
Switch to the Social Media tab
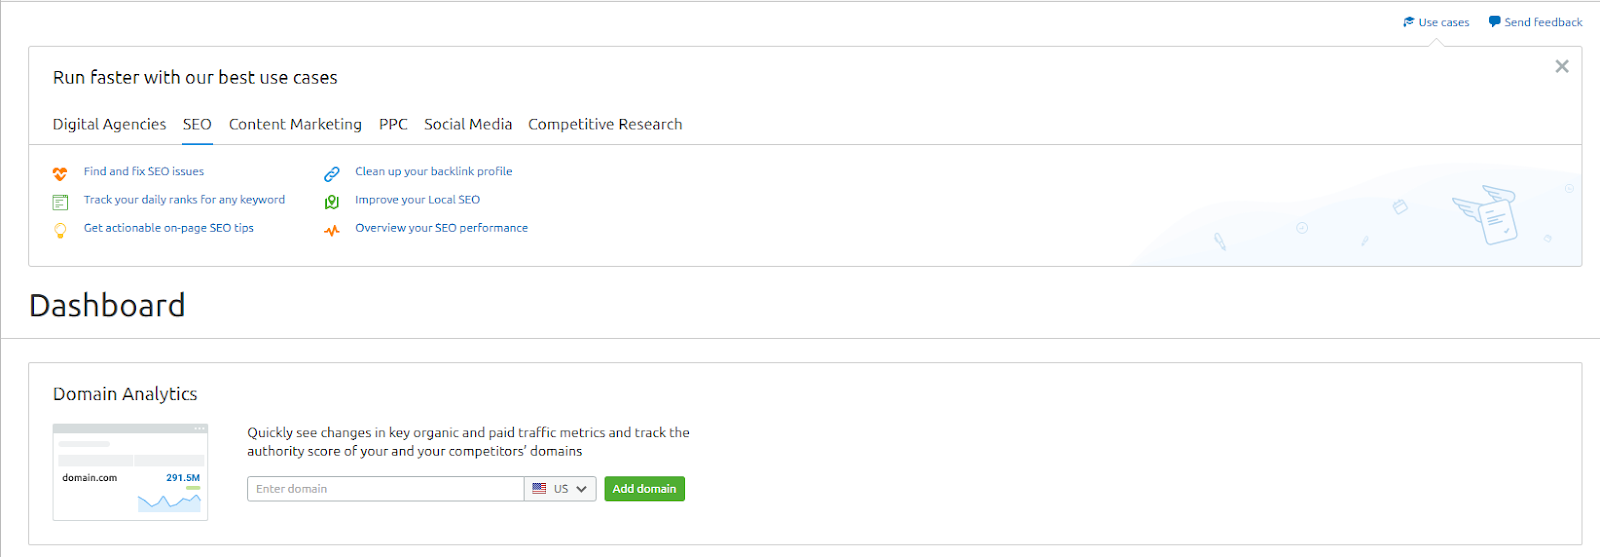tap(468, 124)
